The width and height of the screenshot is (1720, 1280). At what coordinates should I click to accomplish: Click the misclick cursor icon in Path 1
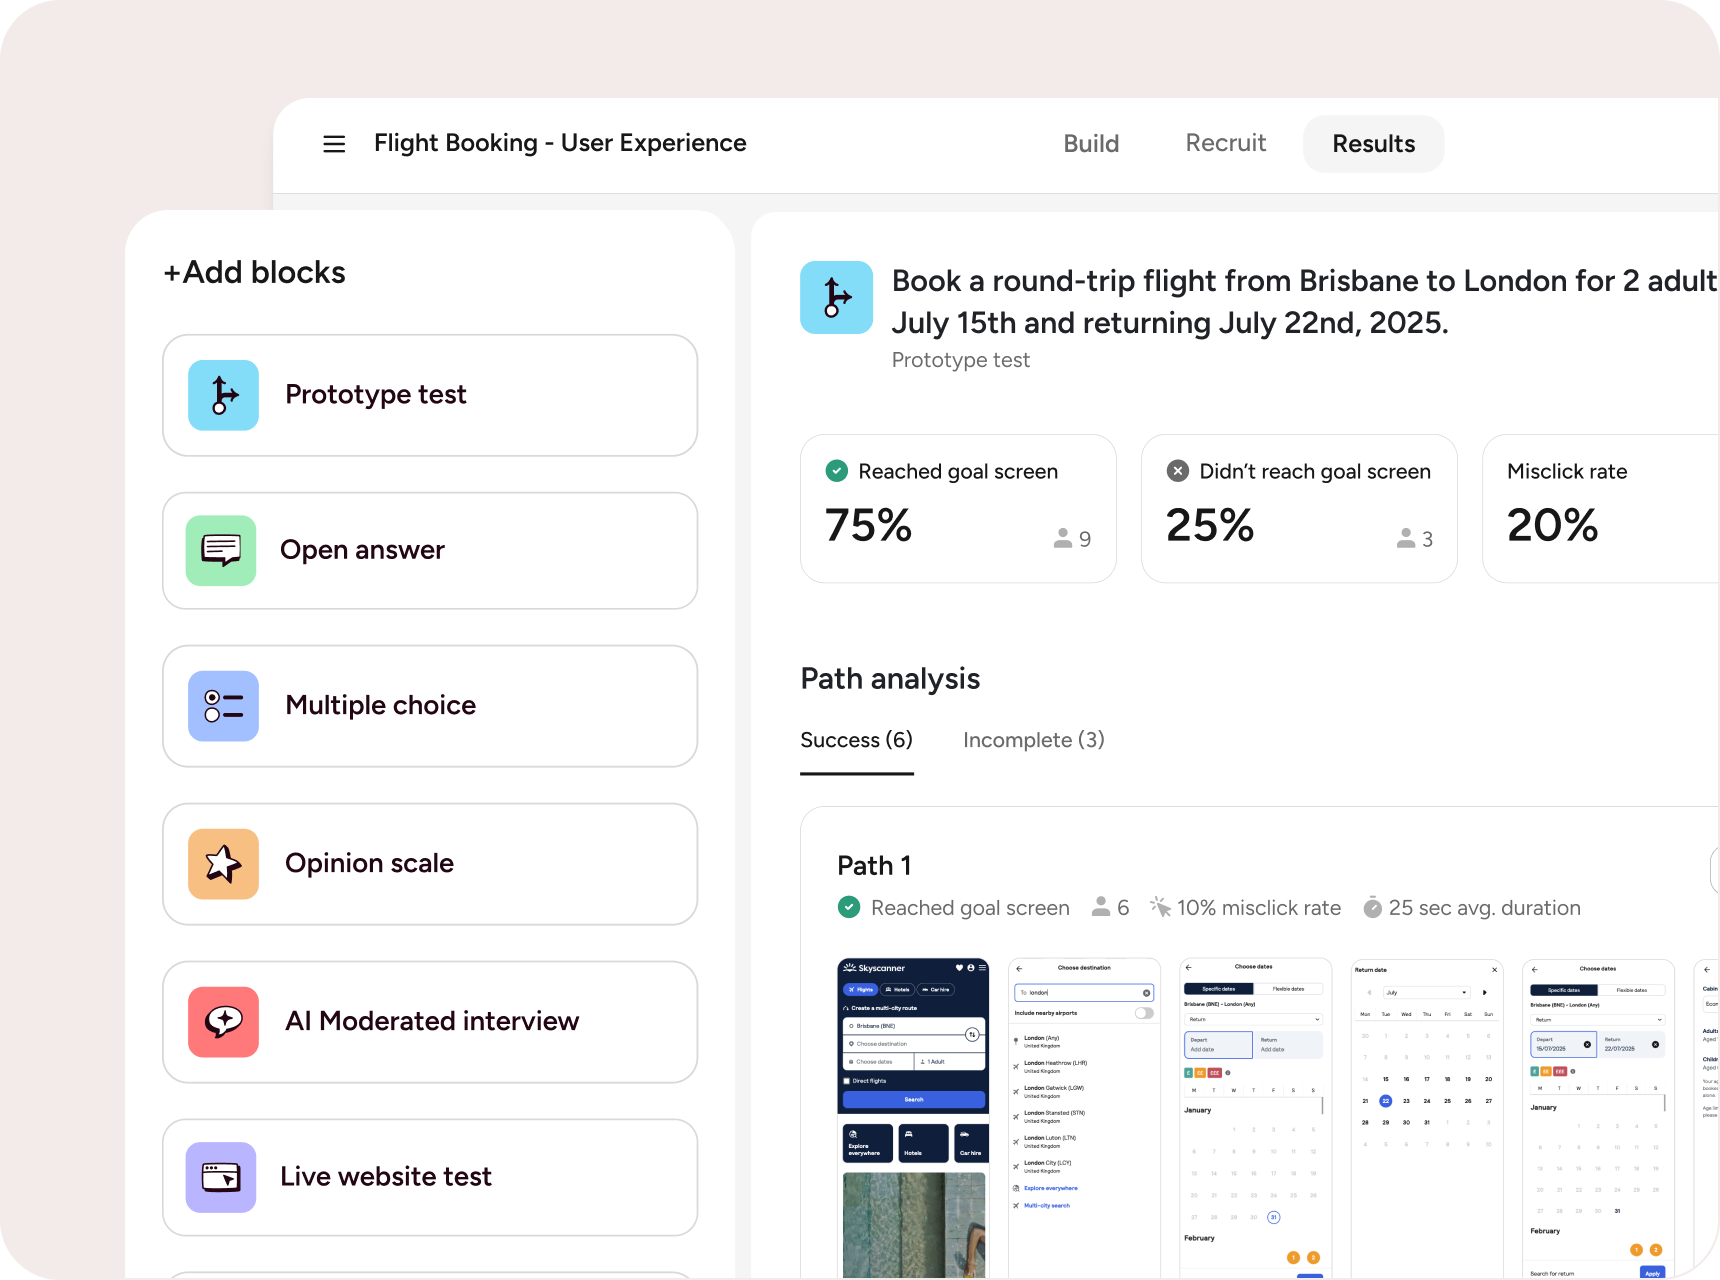[x=1160, y=907]
